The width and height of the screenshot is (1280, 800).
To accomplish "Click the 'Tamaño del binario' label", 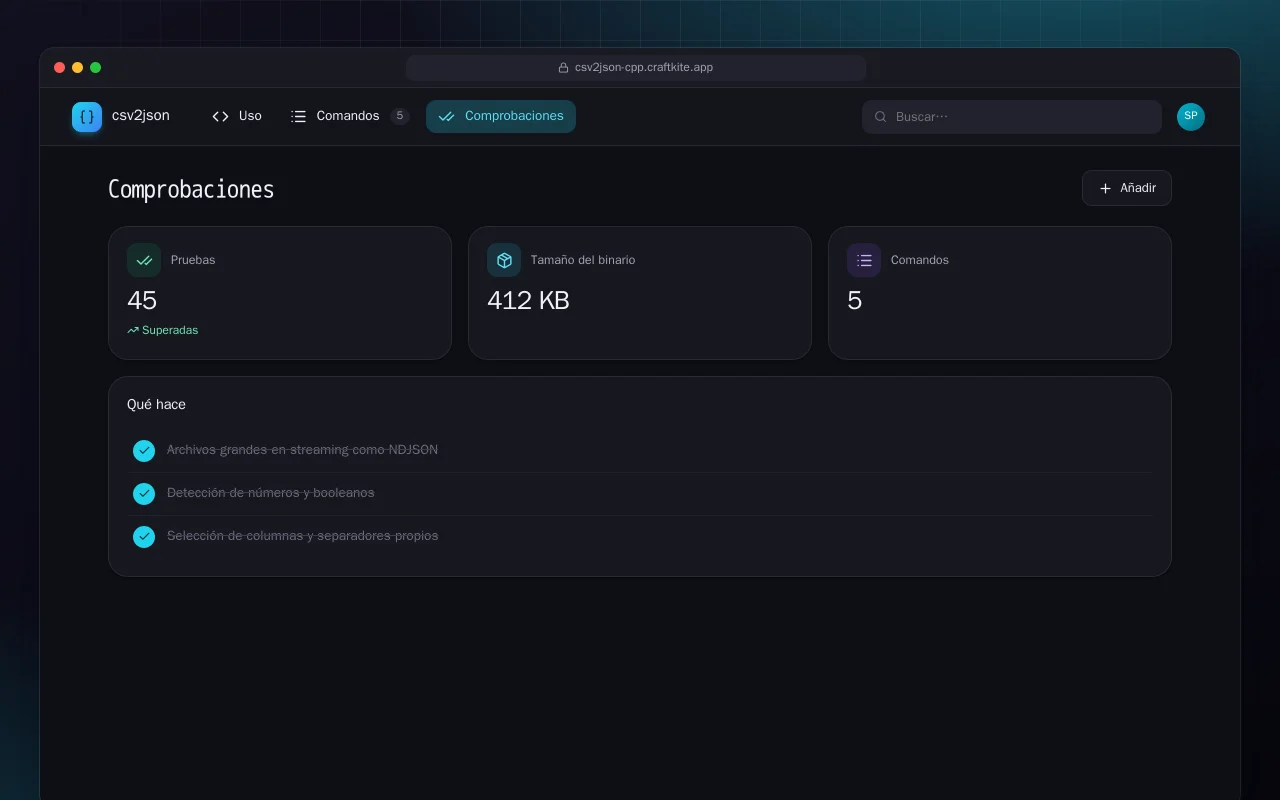I will point(583,260).
